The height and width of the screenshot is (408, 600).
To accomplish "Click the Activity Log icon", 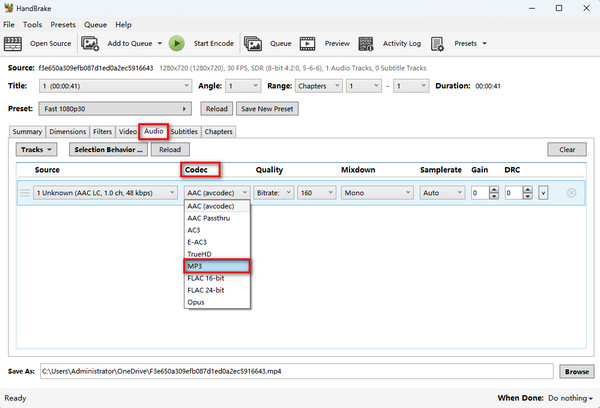I will point(365,44).
